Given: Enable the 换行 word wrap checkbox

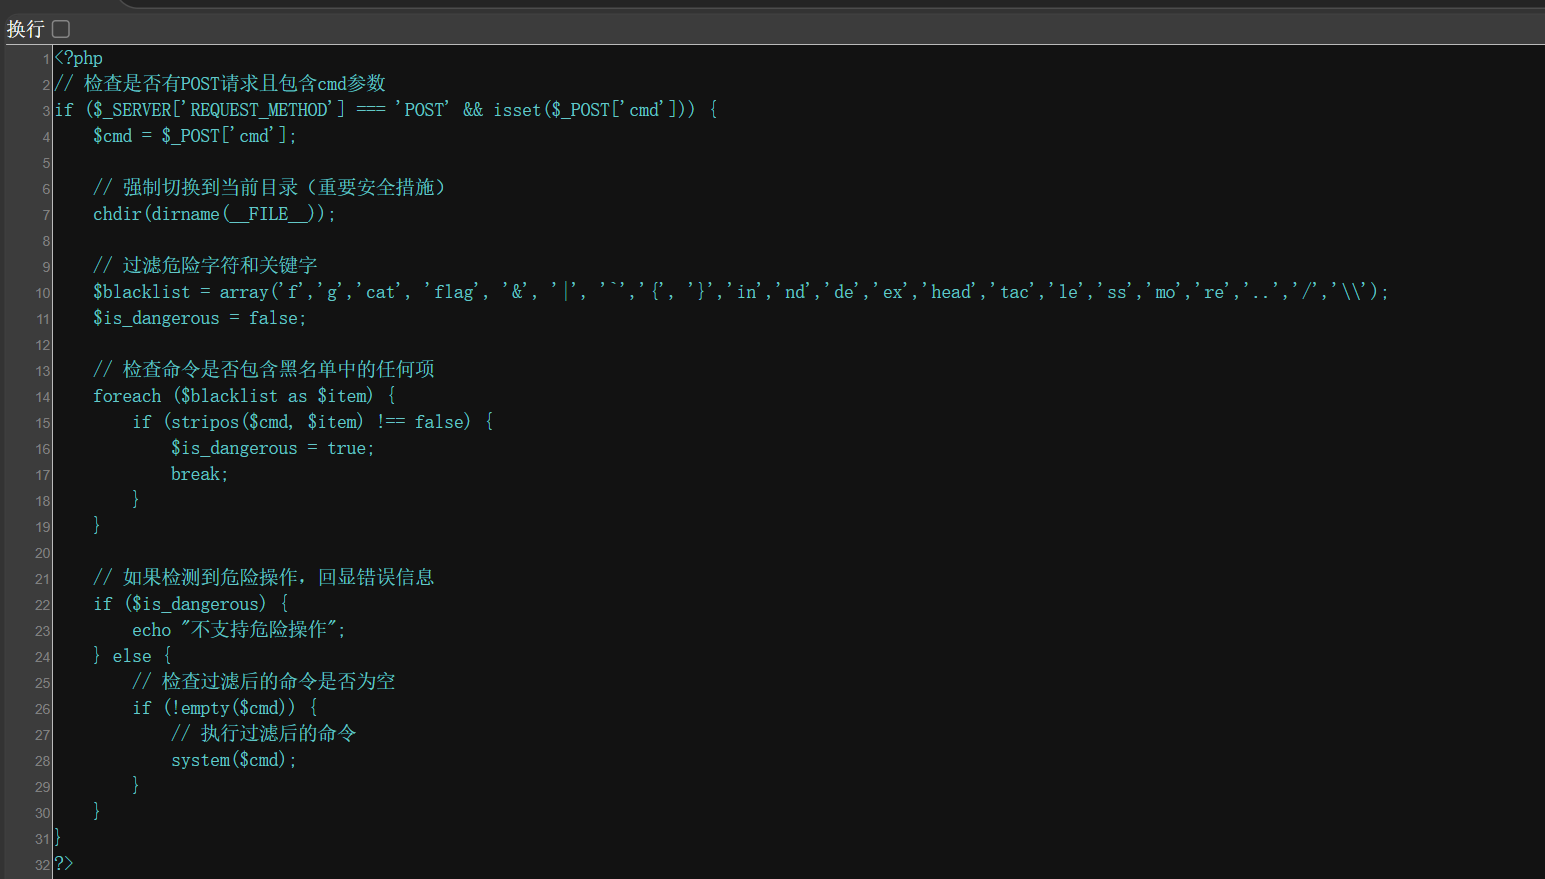Looking at the screenshot, I should click(x=61, y=29).
